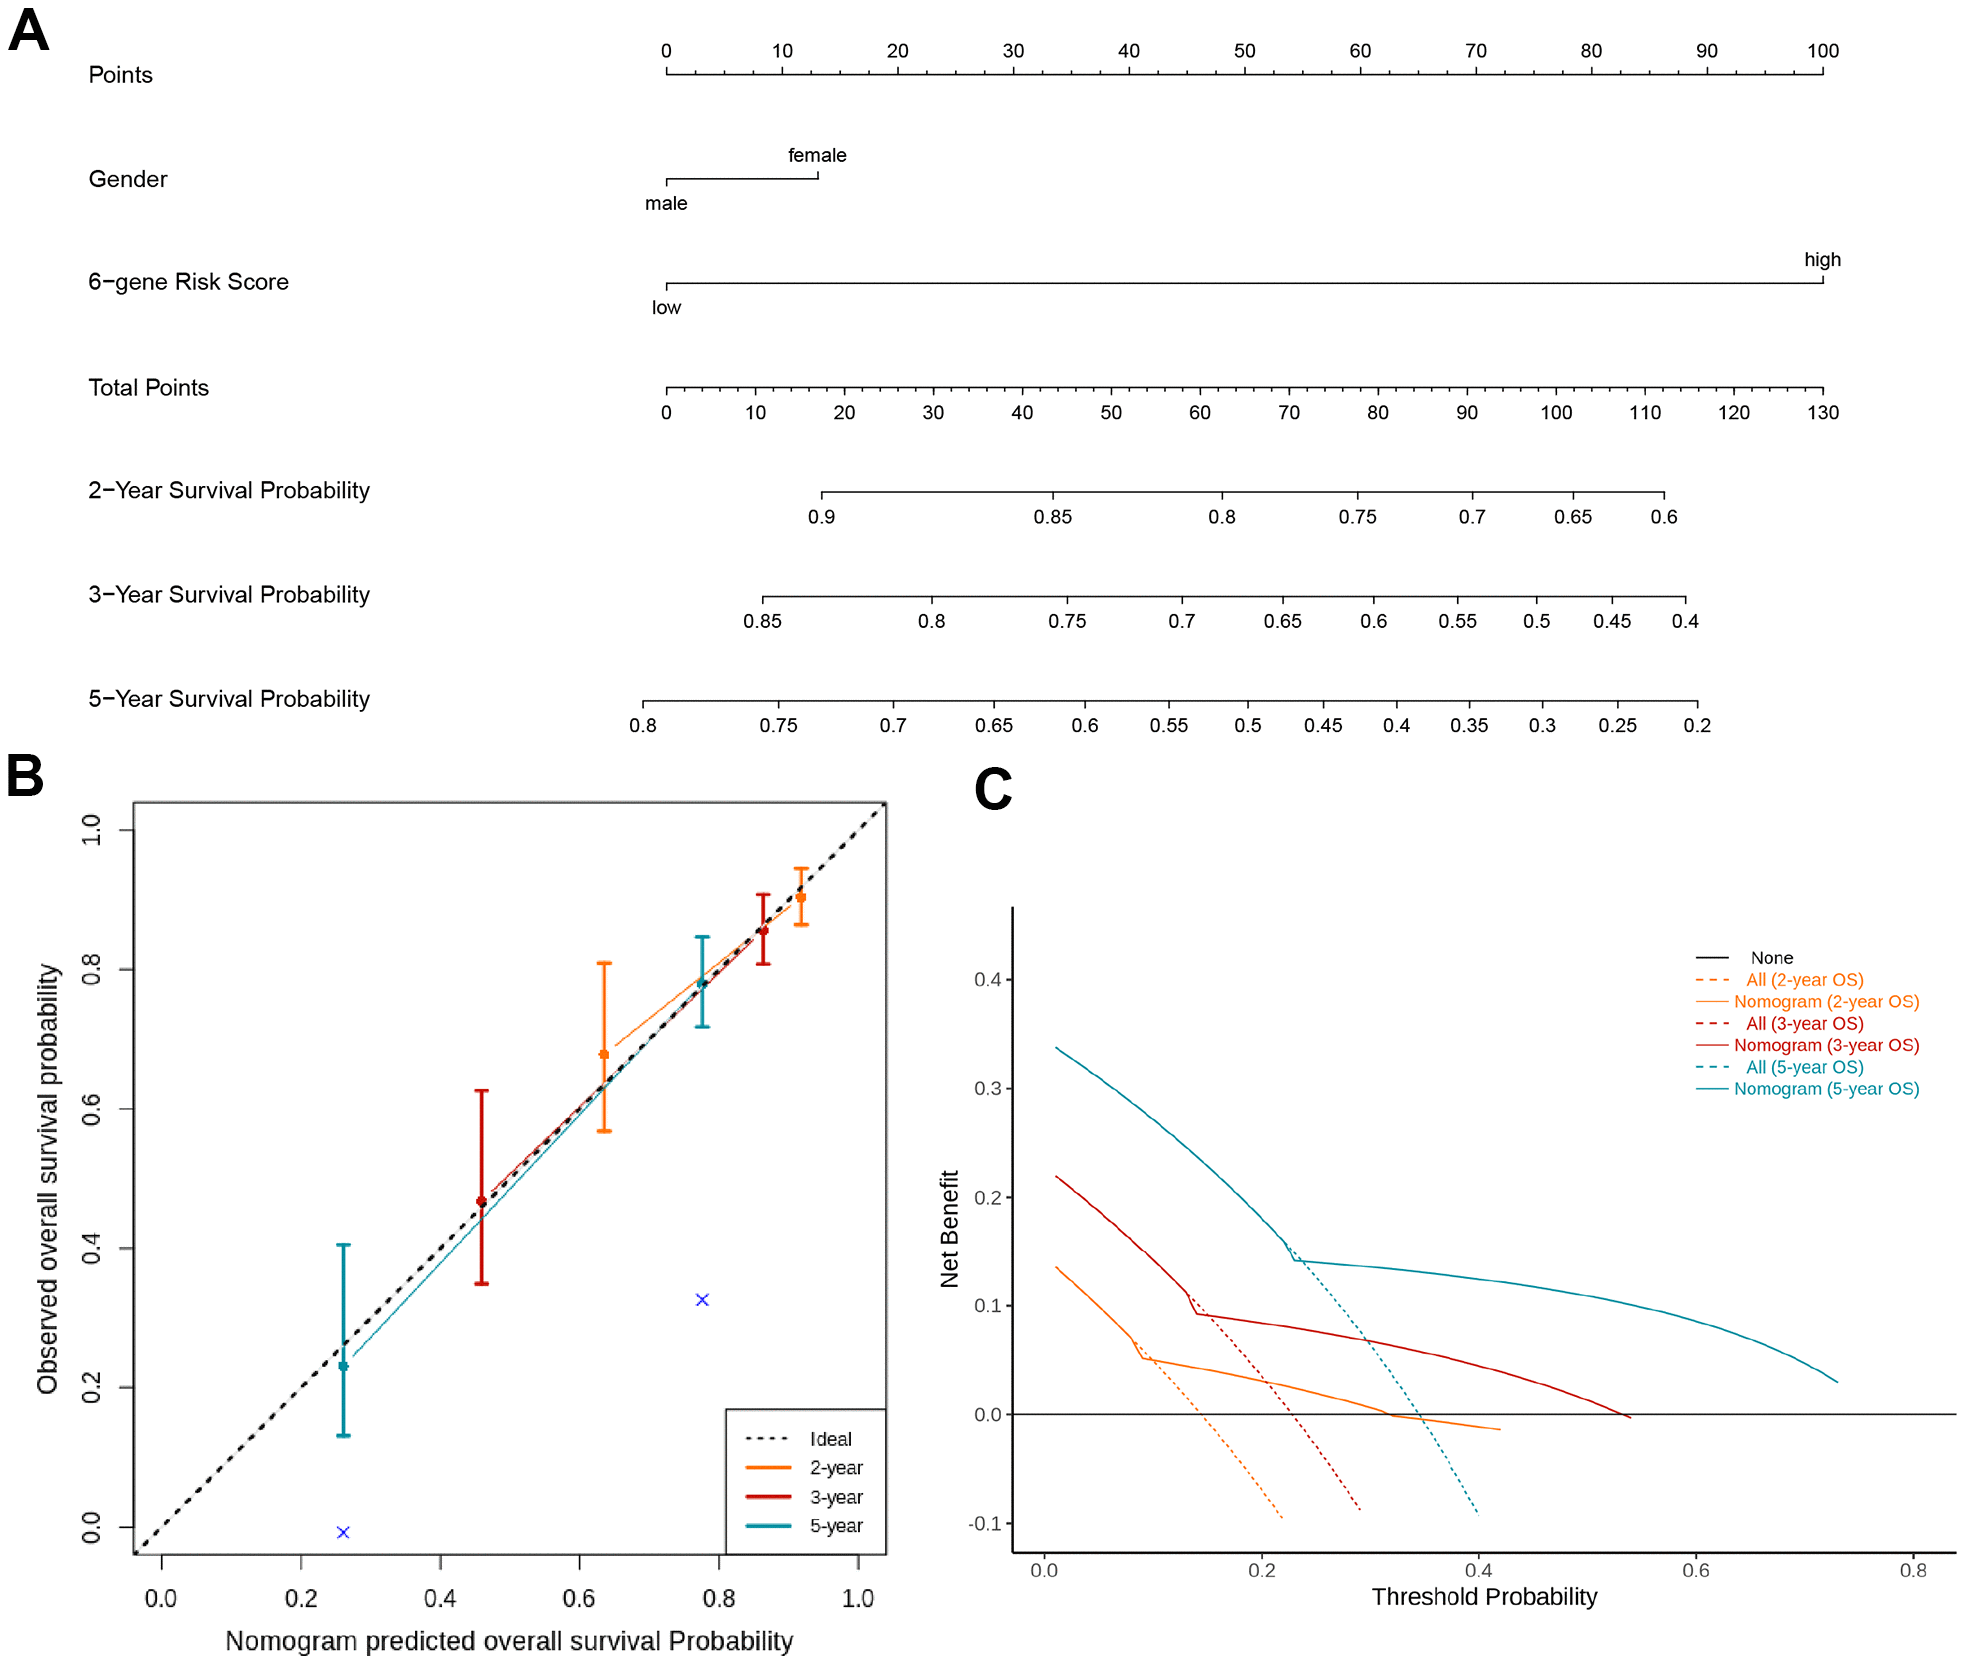The width and height of the screenshot is (1965, 1664).
Task: Click the 50 tick on Points scale
Action: 1244,51
